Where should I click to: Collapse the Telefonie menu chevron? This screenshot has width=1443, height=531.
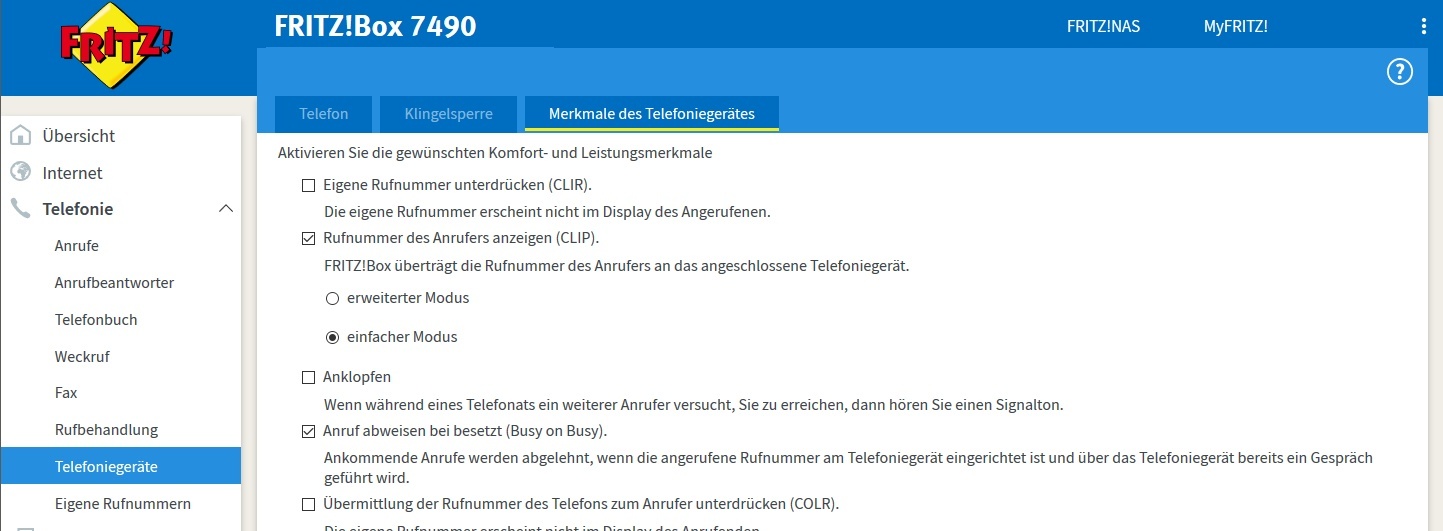[x=226, y=209]
